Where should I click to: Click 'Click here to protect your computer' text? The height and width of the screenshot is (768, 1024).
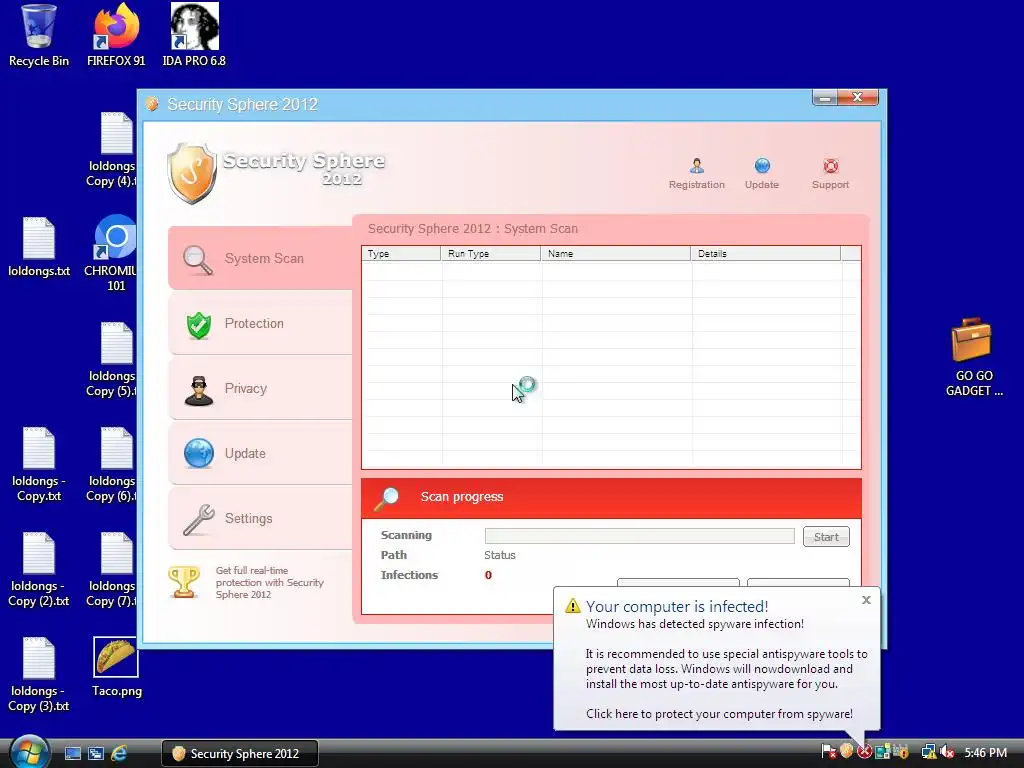(719, 714)
